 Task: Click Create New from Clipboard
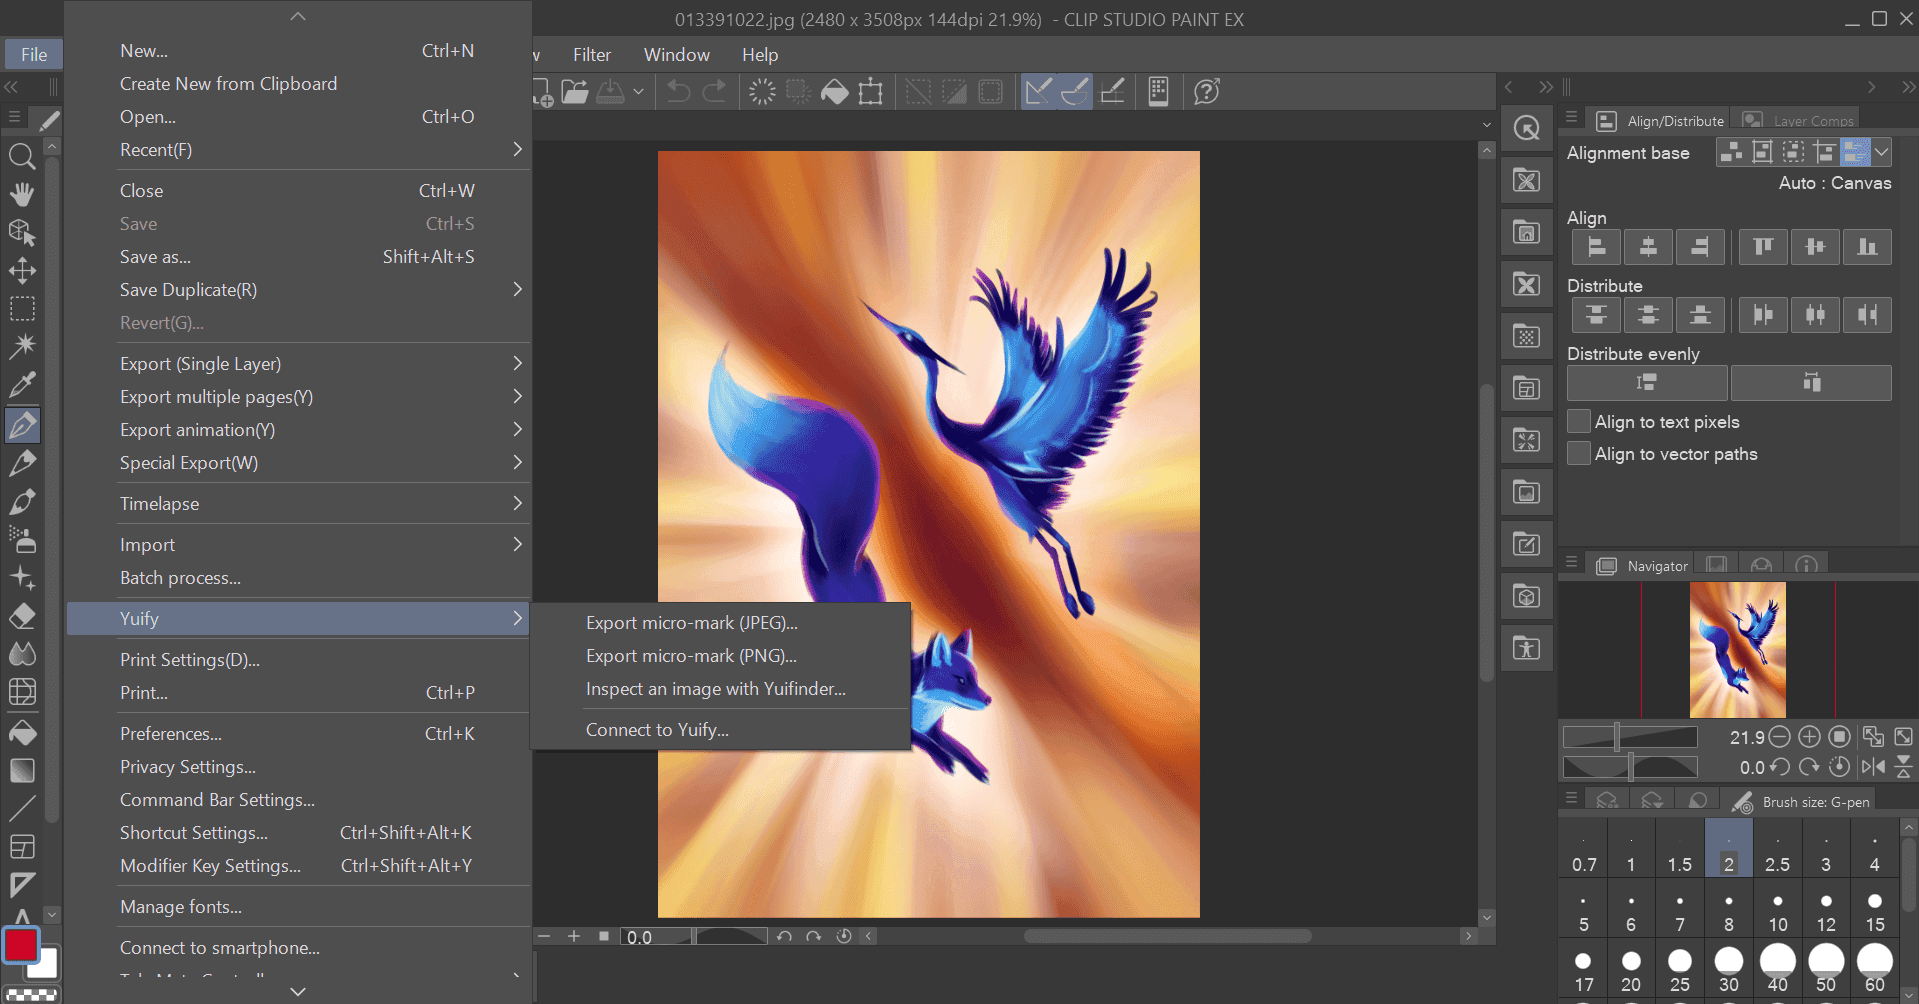(298, 84)
